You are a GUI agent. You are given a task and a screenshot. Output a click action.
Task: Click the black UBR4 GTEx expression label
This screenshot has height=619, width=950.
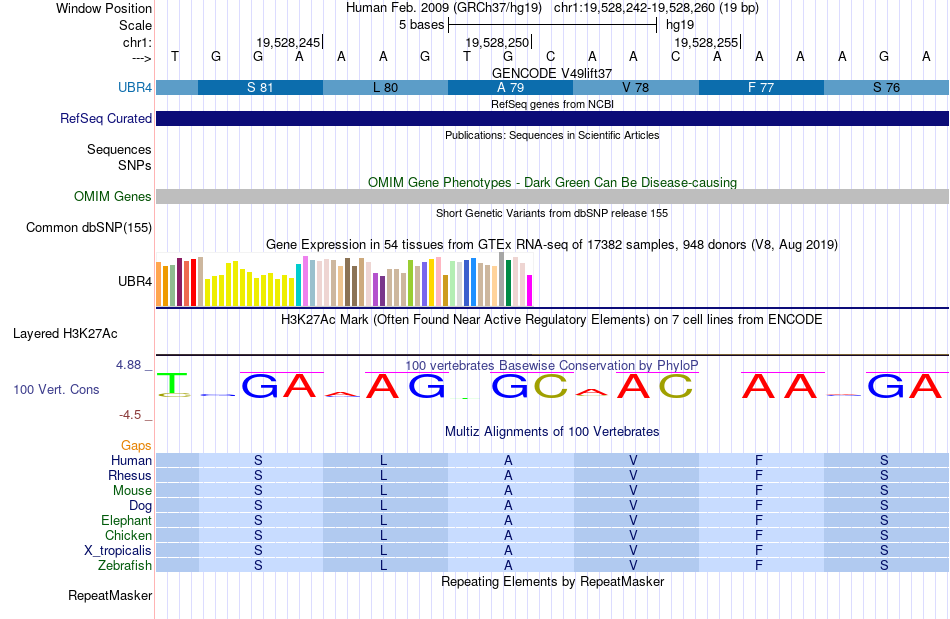click(x=135, y=282)
